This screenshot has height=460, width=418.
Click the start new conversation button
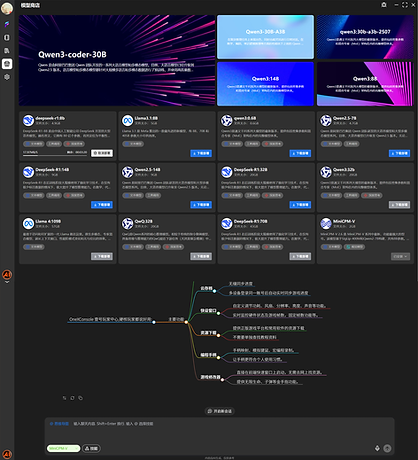click(x=219, y=411)
